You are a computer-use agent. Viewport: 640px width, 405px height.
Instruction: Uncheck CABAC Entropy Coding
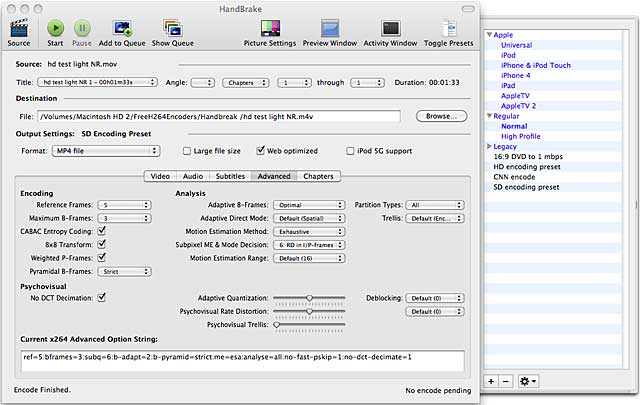click(x=102, y=231)
